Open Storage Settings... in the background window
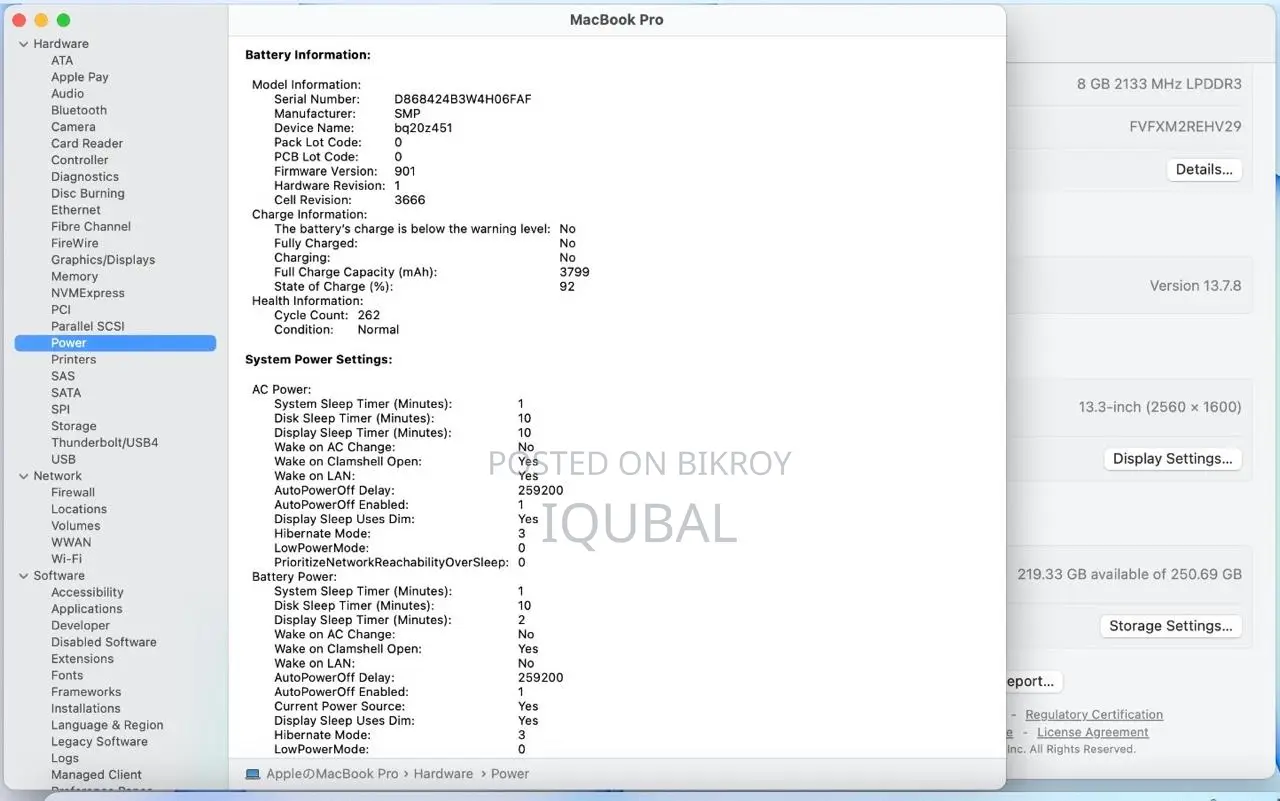Viewport: 1280px width, 801px height. click(x=1171, y=626)
